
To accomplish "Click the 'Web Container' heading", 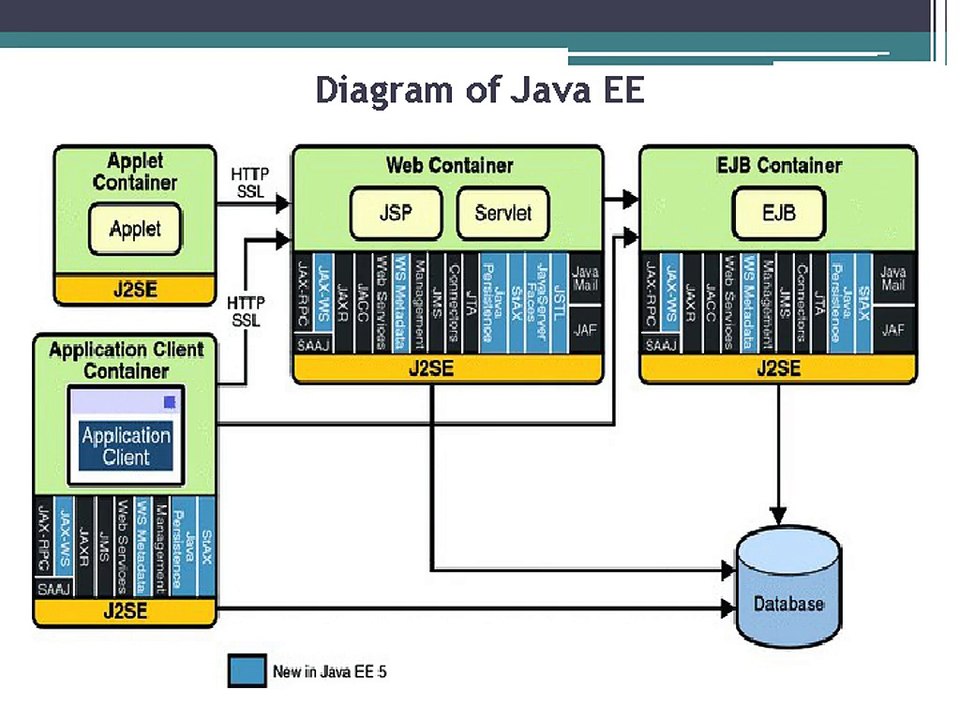I will tap(449, 165).
